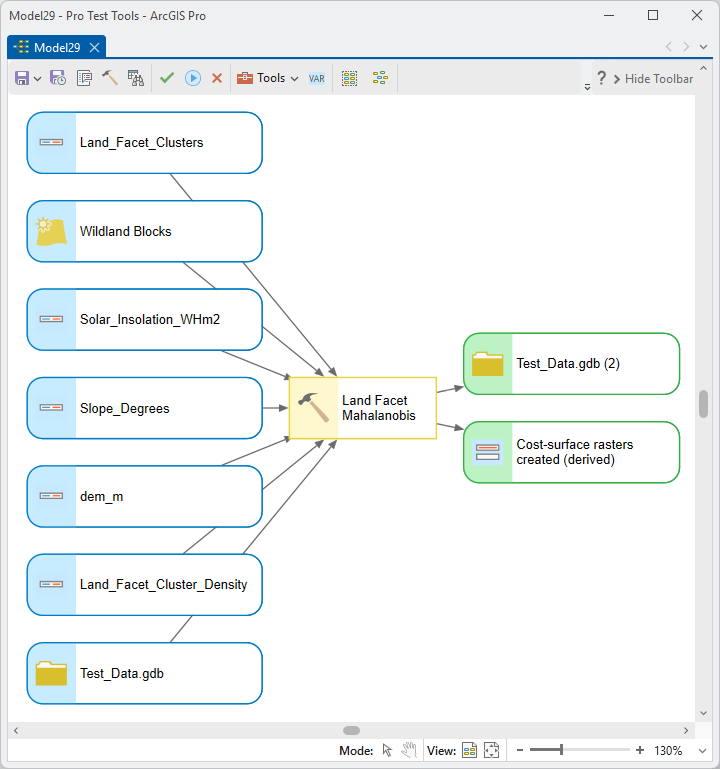This screenshot has height=769, width=720.
Task: Open the tab list dropdown chevron
Action: click(x=703, y=47)
